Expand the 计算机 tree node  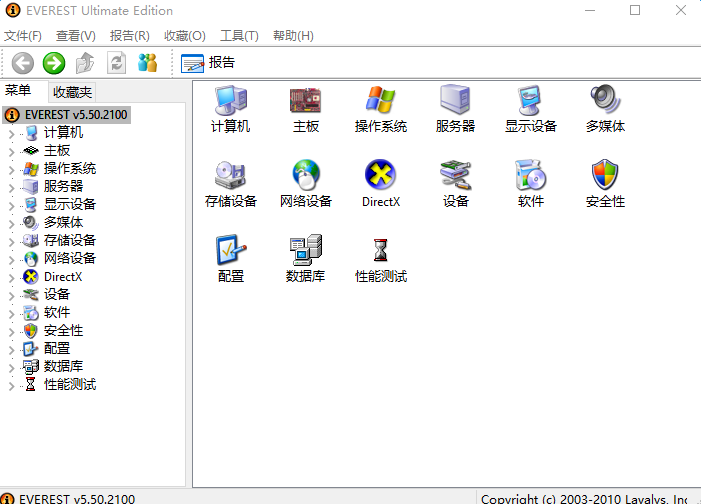click(x=11, y=133)
